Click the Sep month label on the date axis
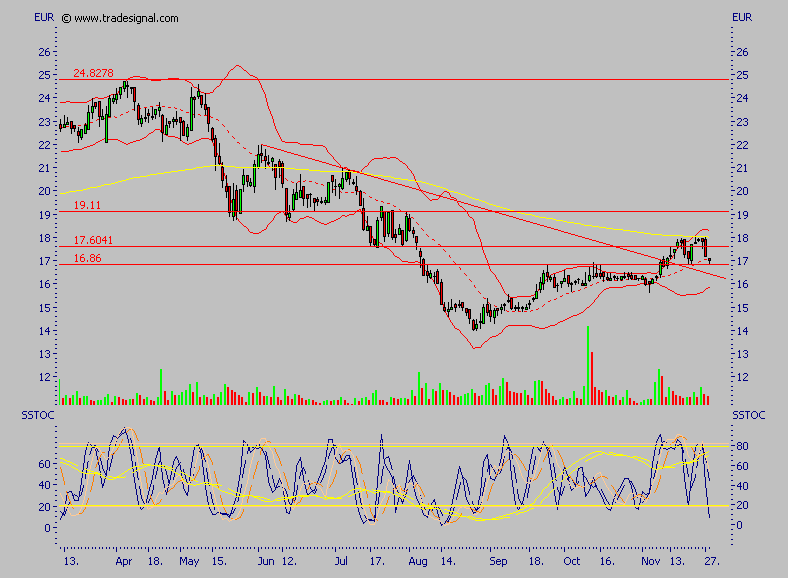The width and height of the screenshot is (788, 578). coord(498,561)
